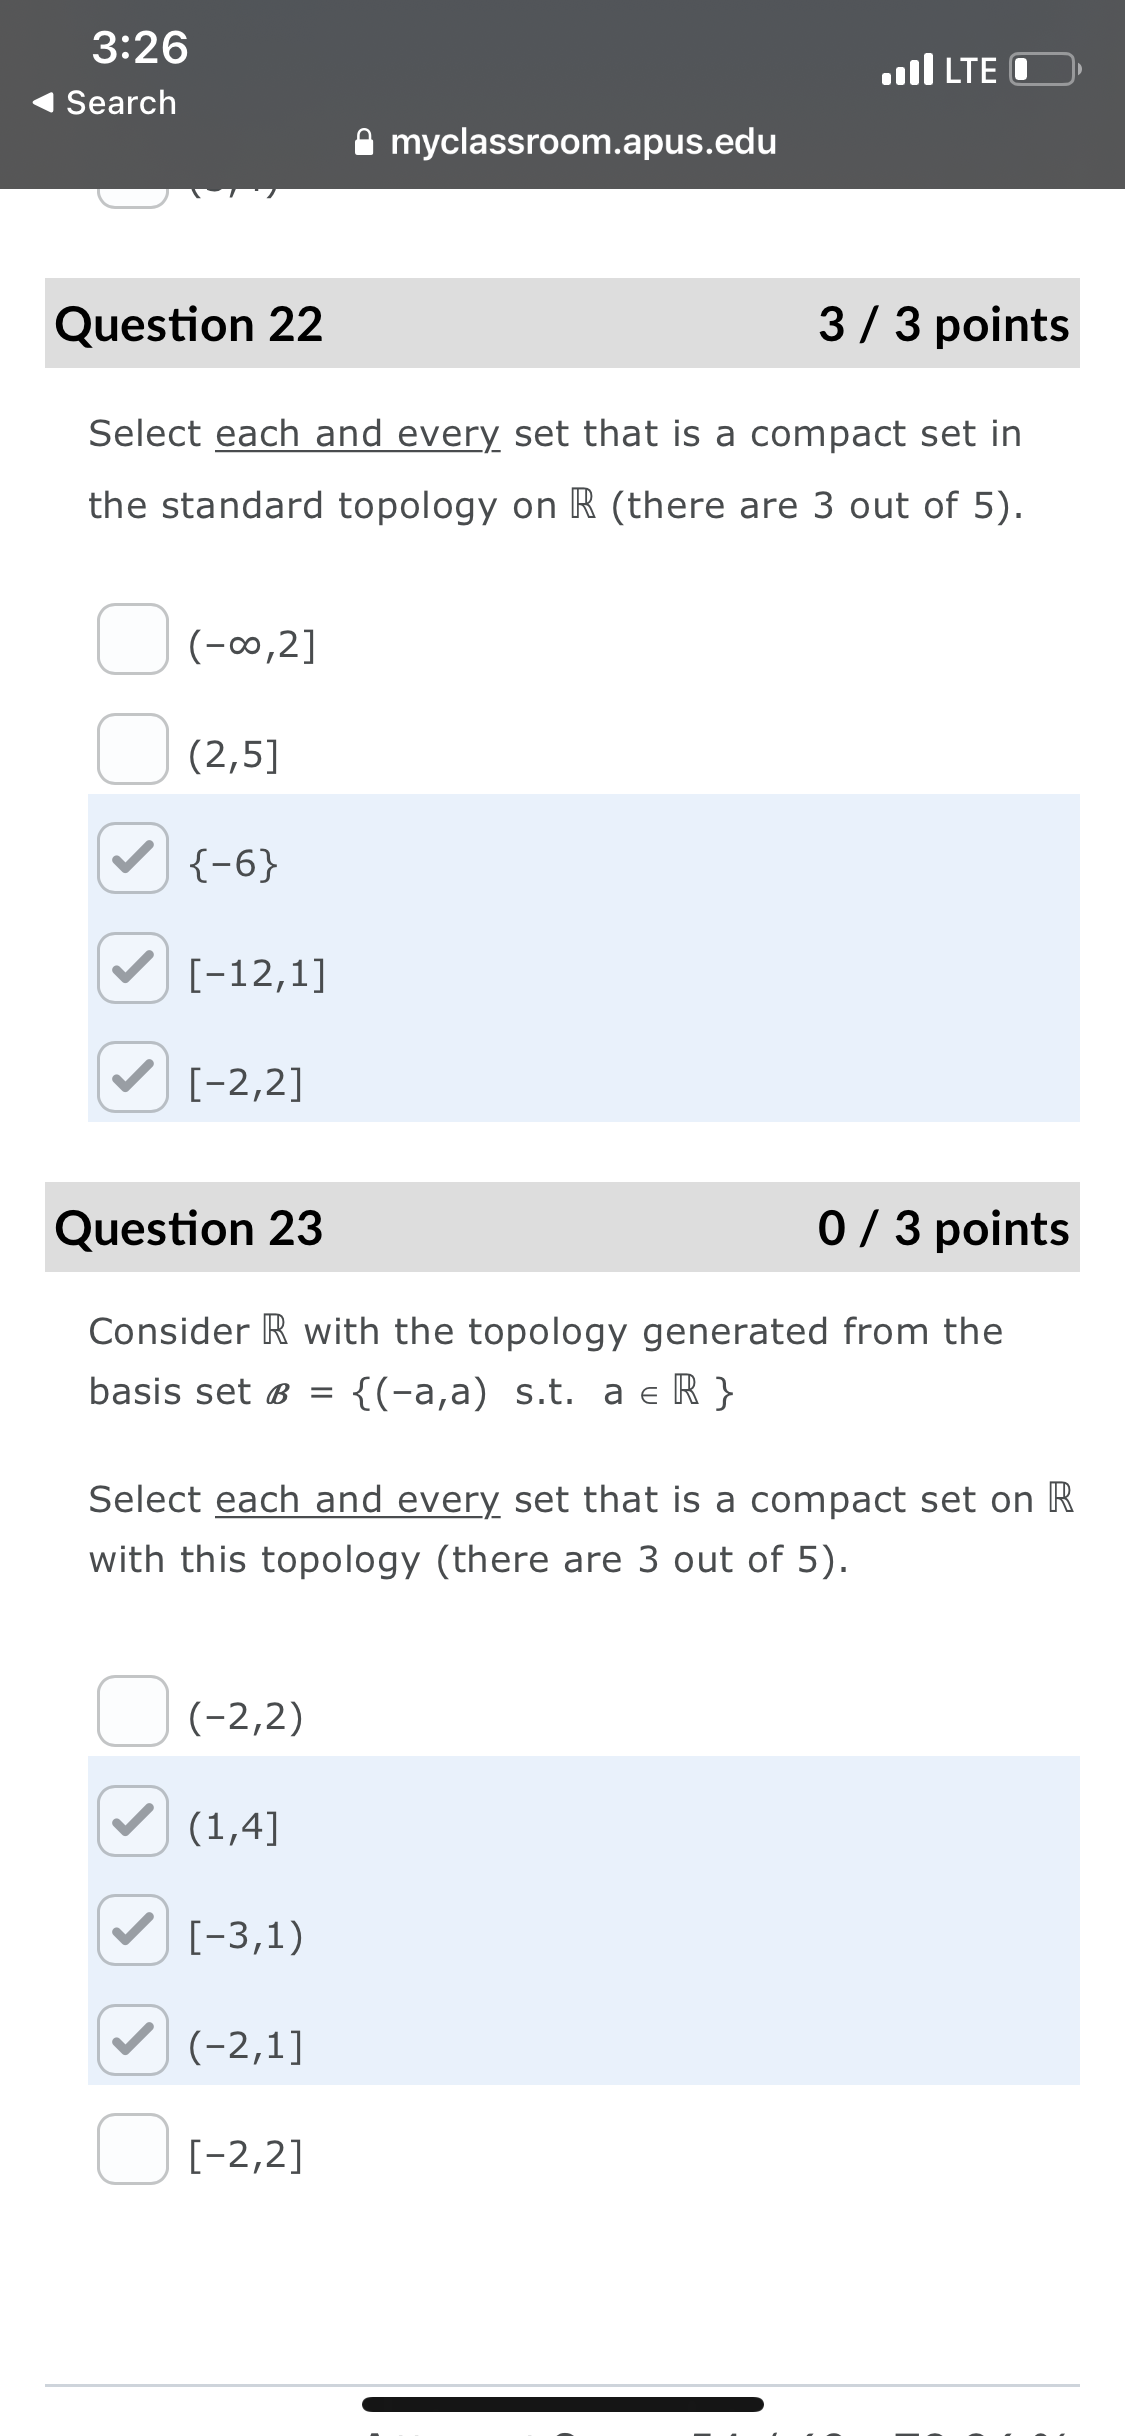Tap the Question 22 header bar
The height and width of the screenshot is (2436, 1125).
tap(562, 323)
